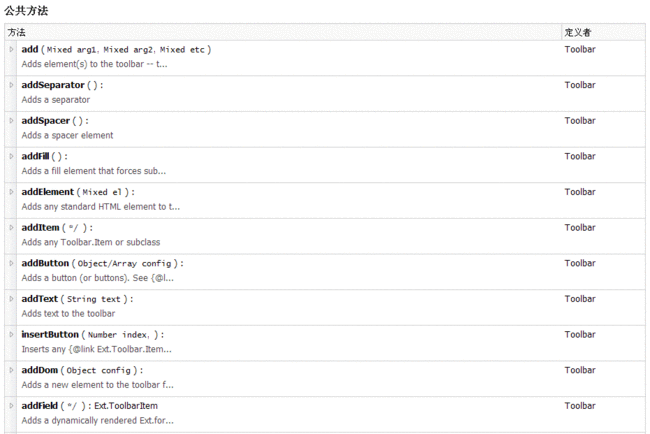
Task: Expand the addSpacer row triangle
Action: (11, 121)
